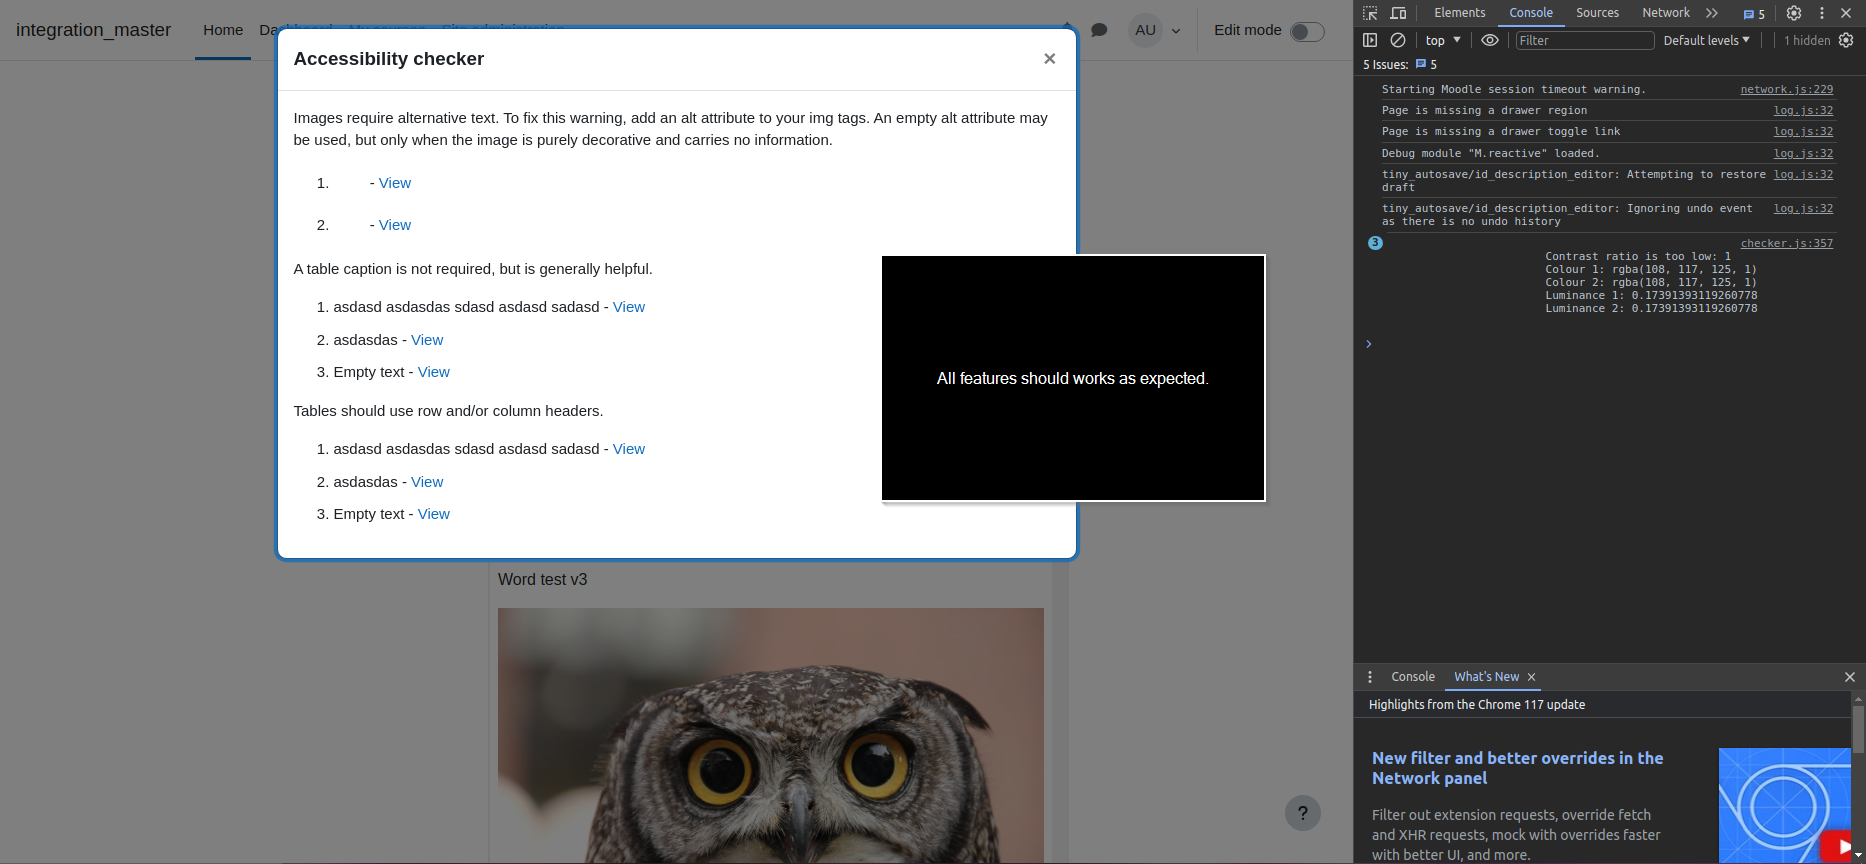This screenshot has height=864, width=1866.
Task: Open the JavaScript context 'top' dropdown
Action: tap(1443, 40)
